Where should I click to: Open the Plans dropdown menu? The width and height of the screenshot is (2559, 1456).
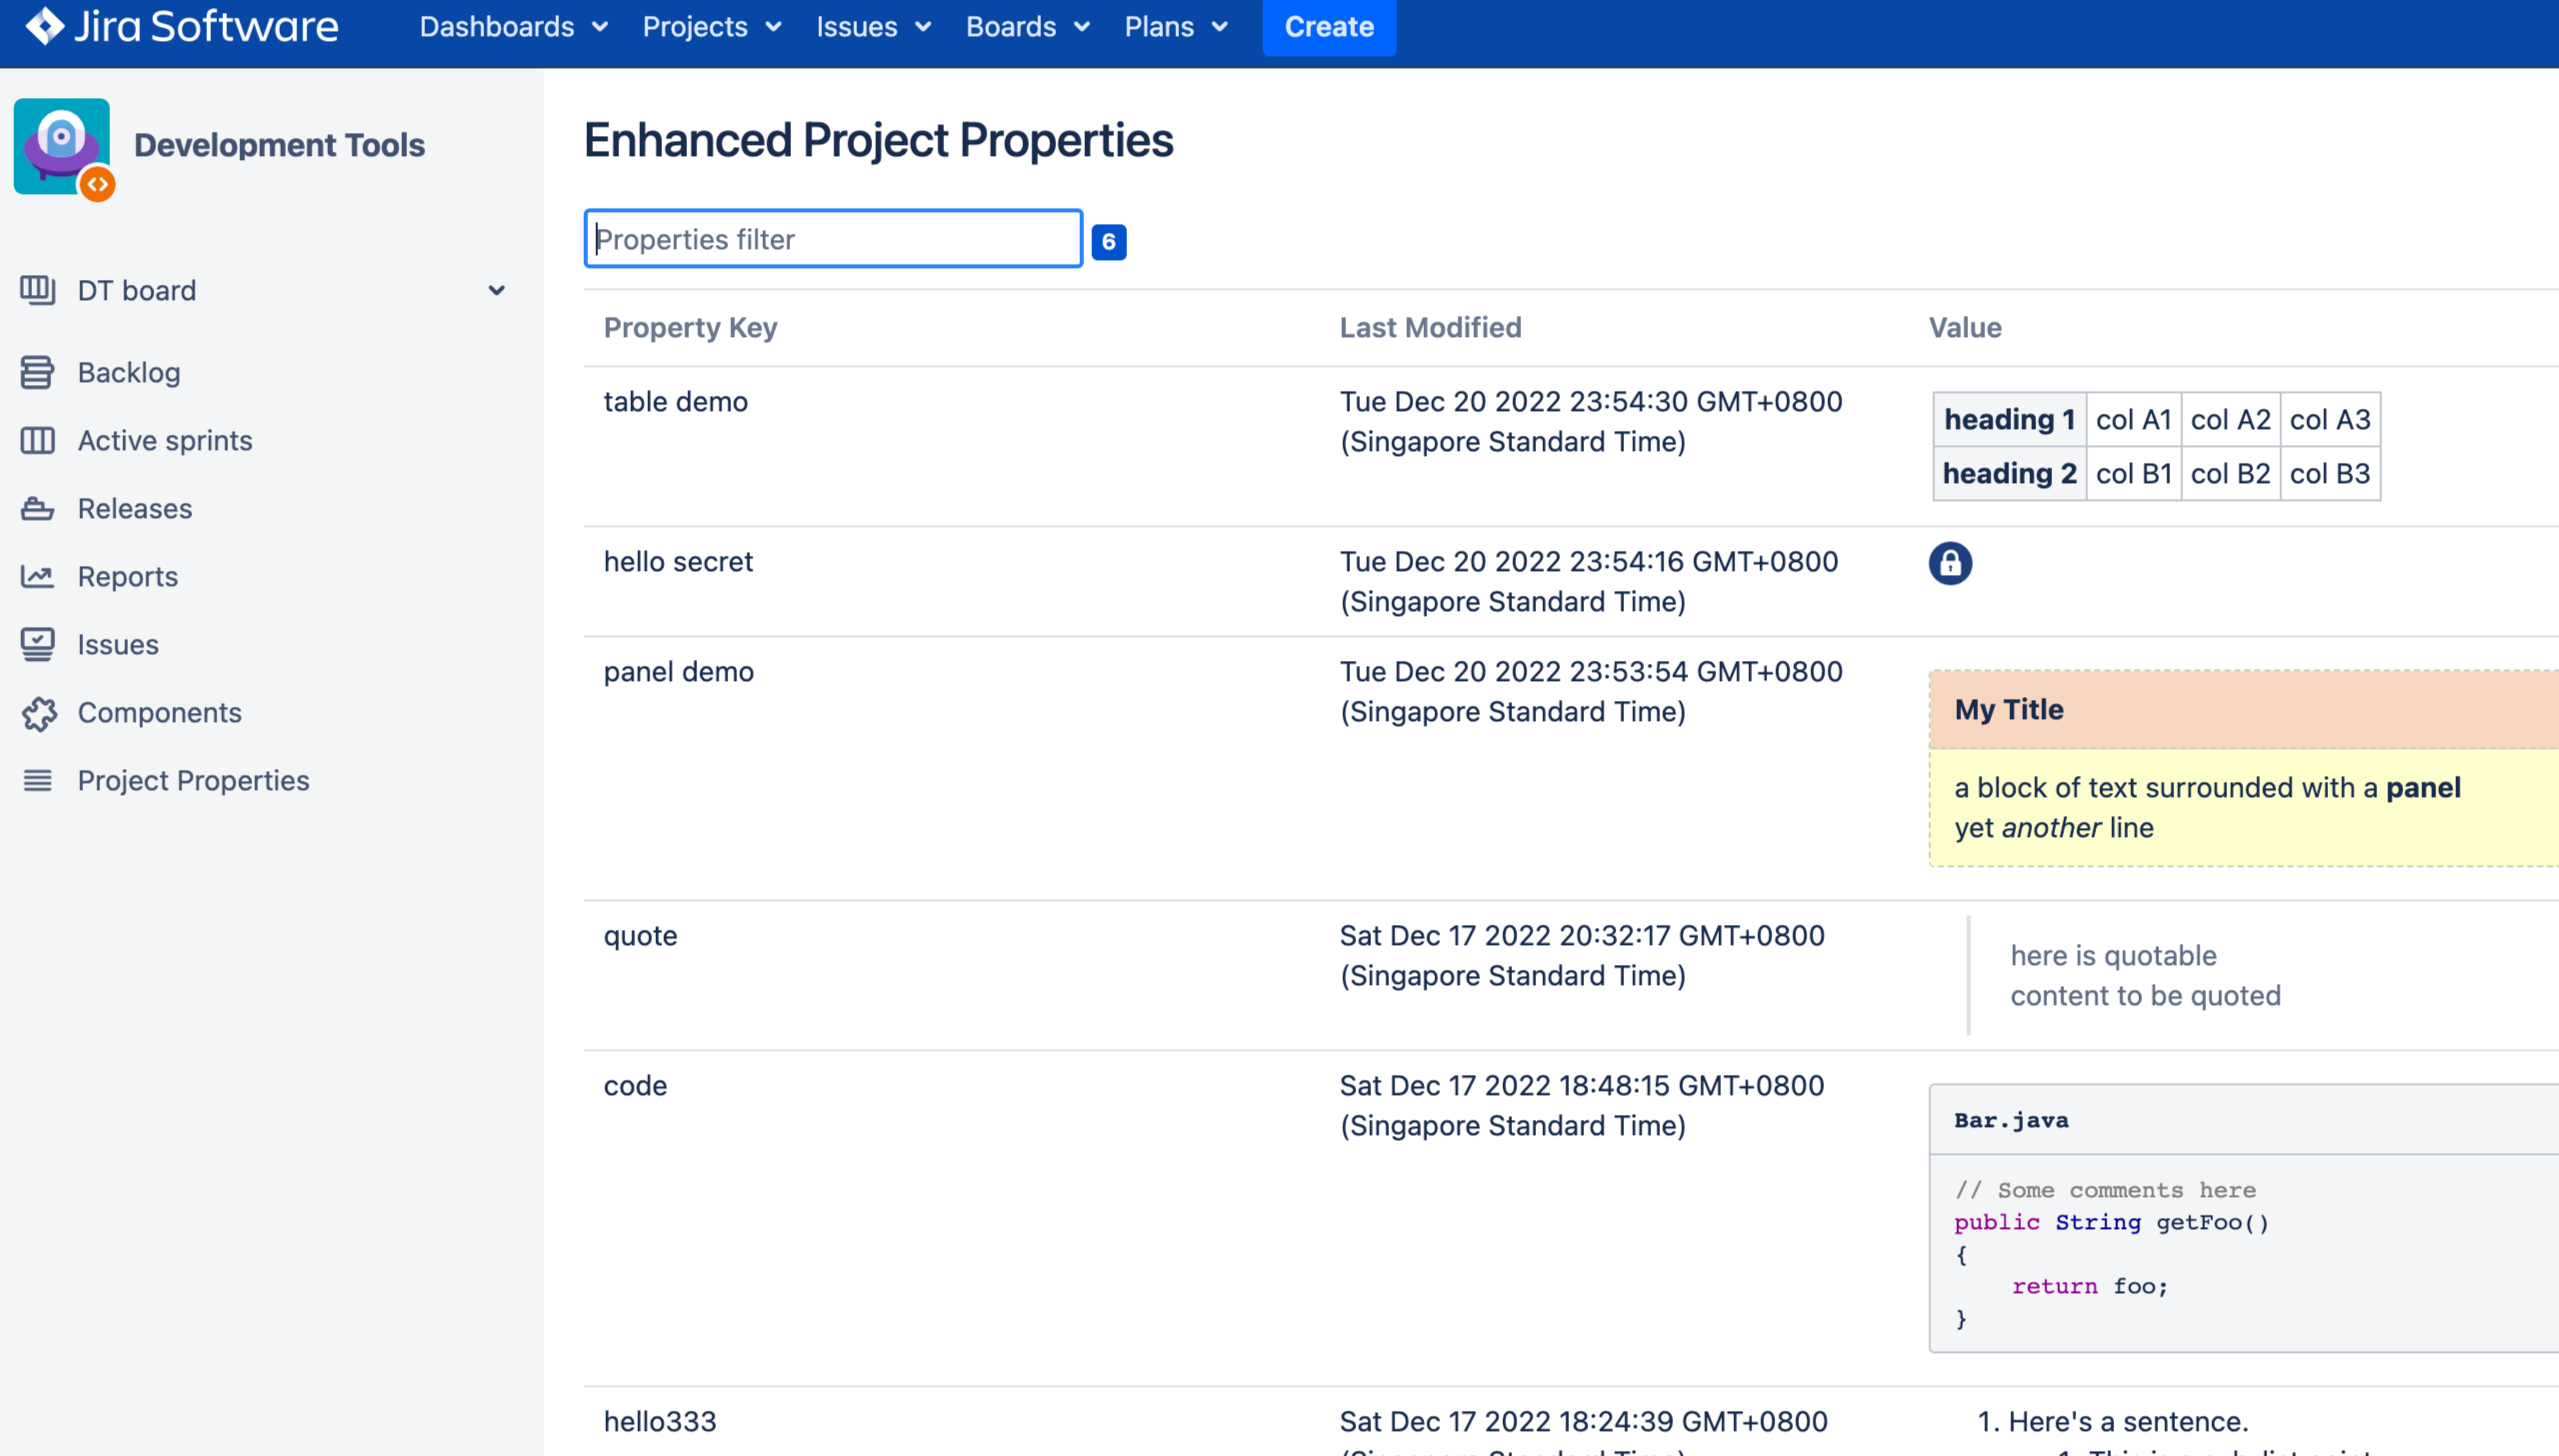(x=1175, y=27)
